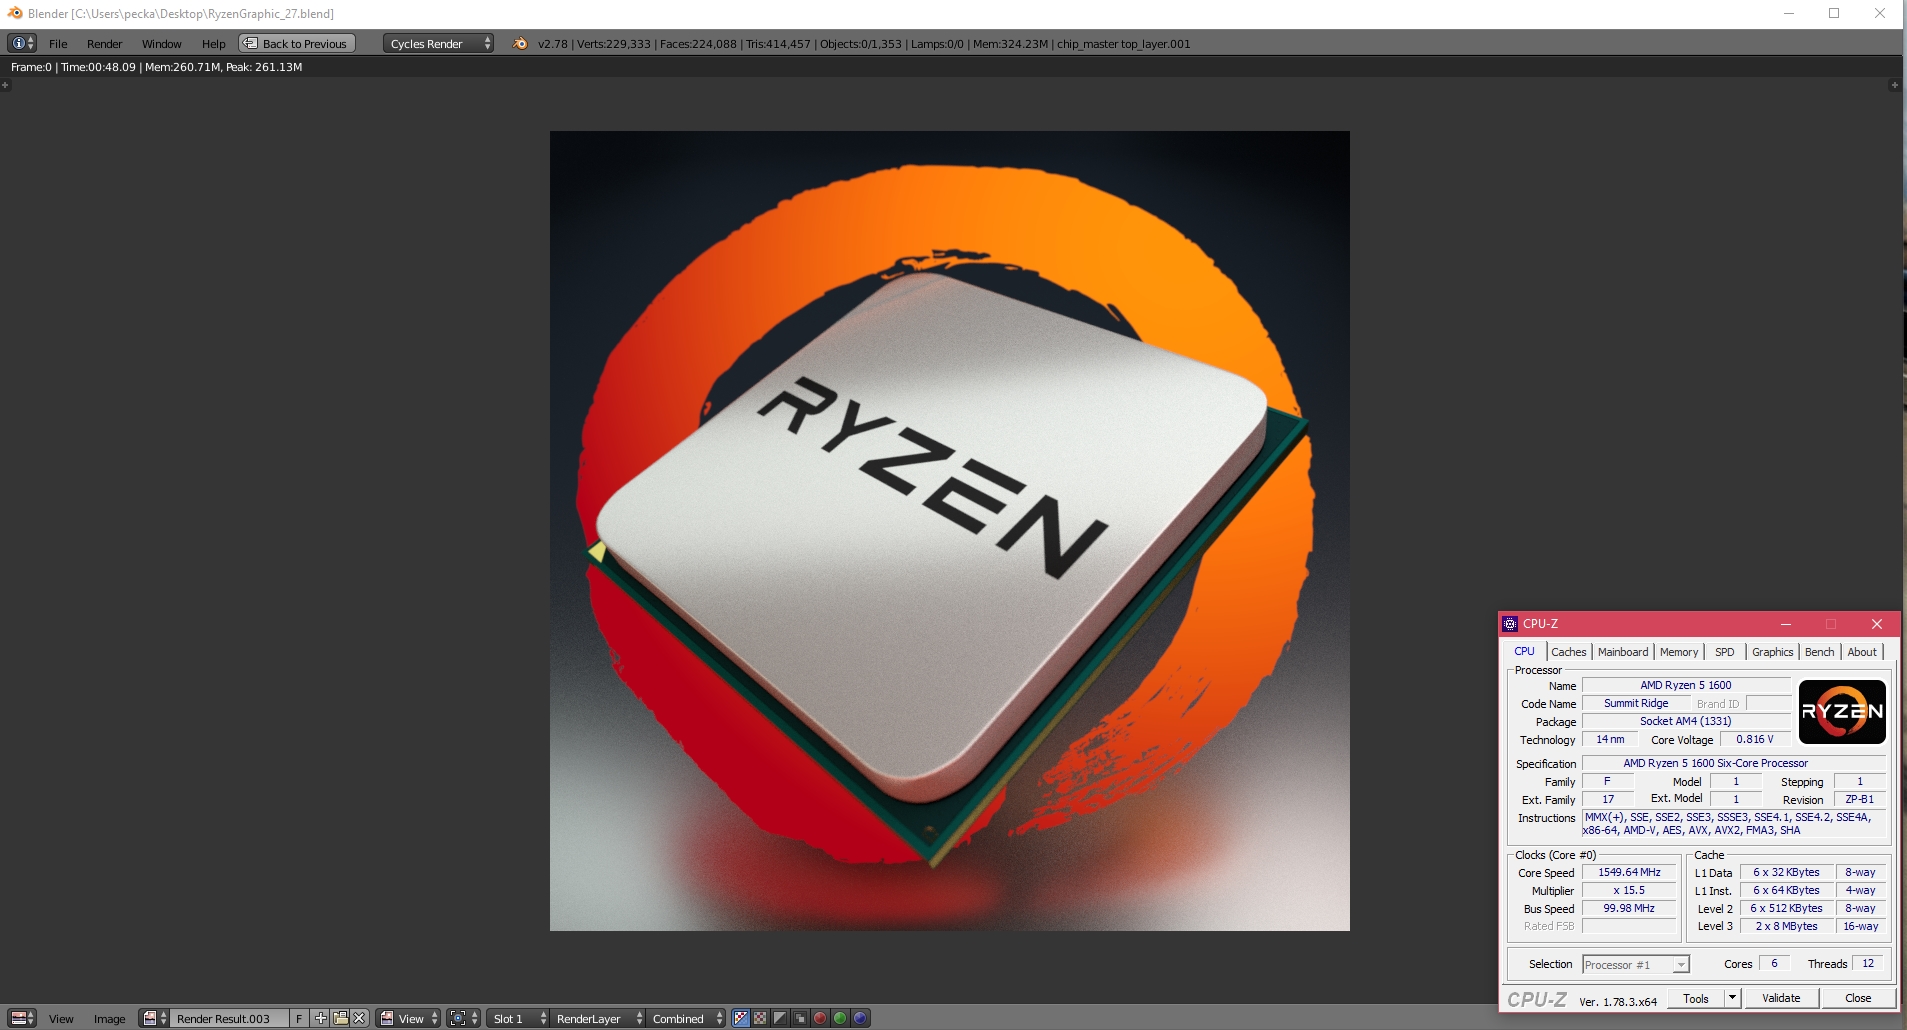Viewport: 1907px width, 1030px height.
Task: Switch to the About tab in CPU-Z
Action: (1862, 652)
